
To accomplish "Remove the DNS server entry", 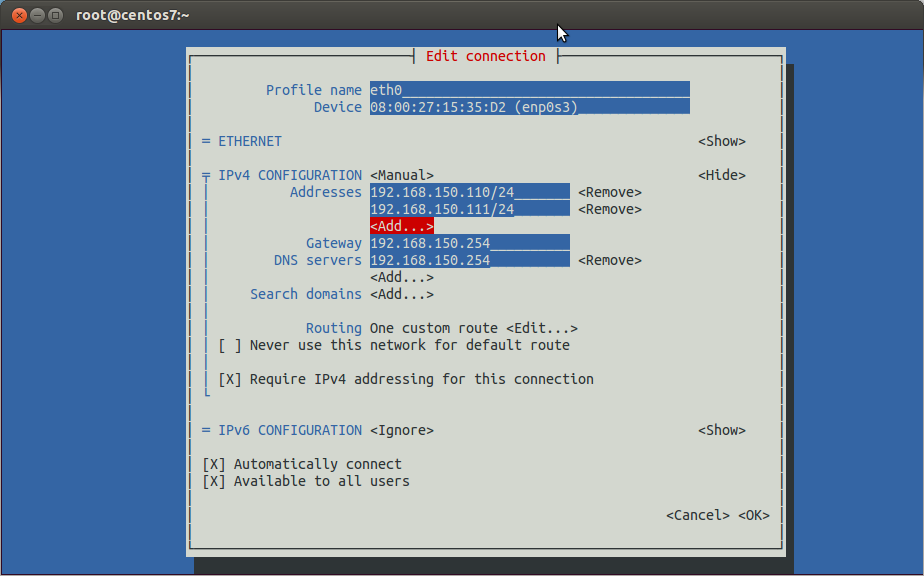I will point(610,260).
